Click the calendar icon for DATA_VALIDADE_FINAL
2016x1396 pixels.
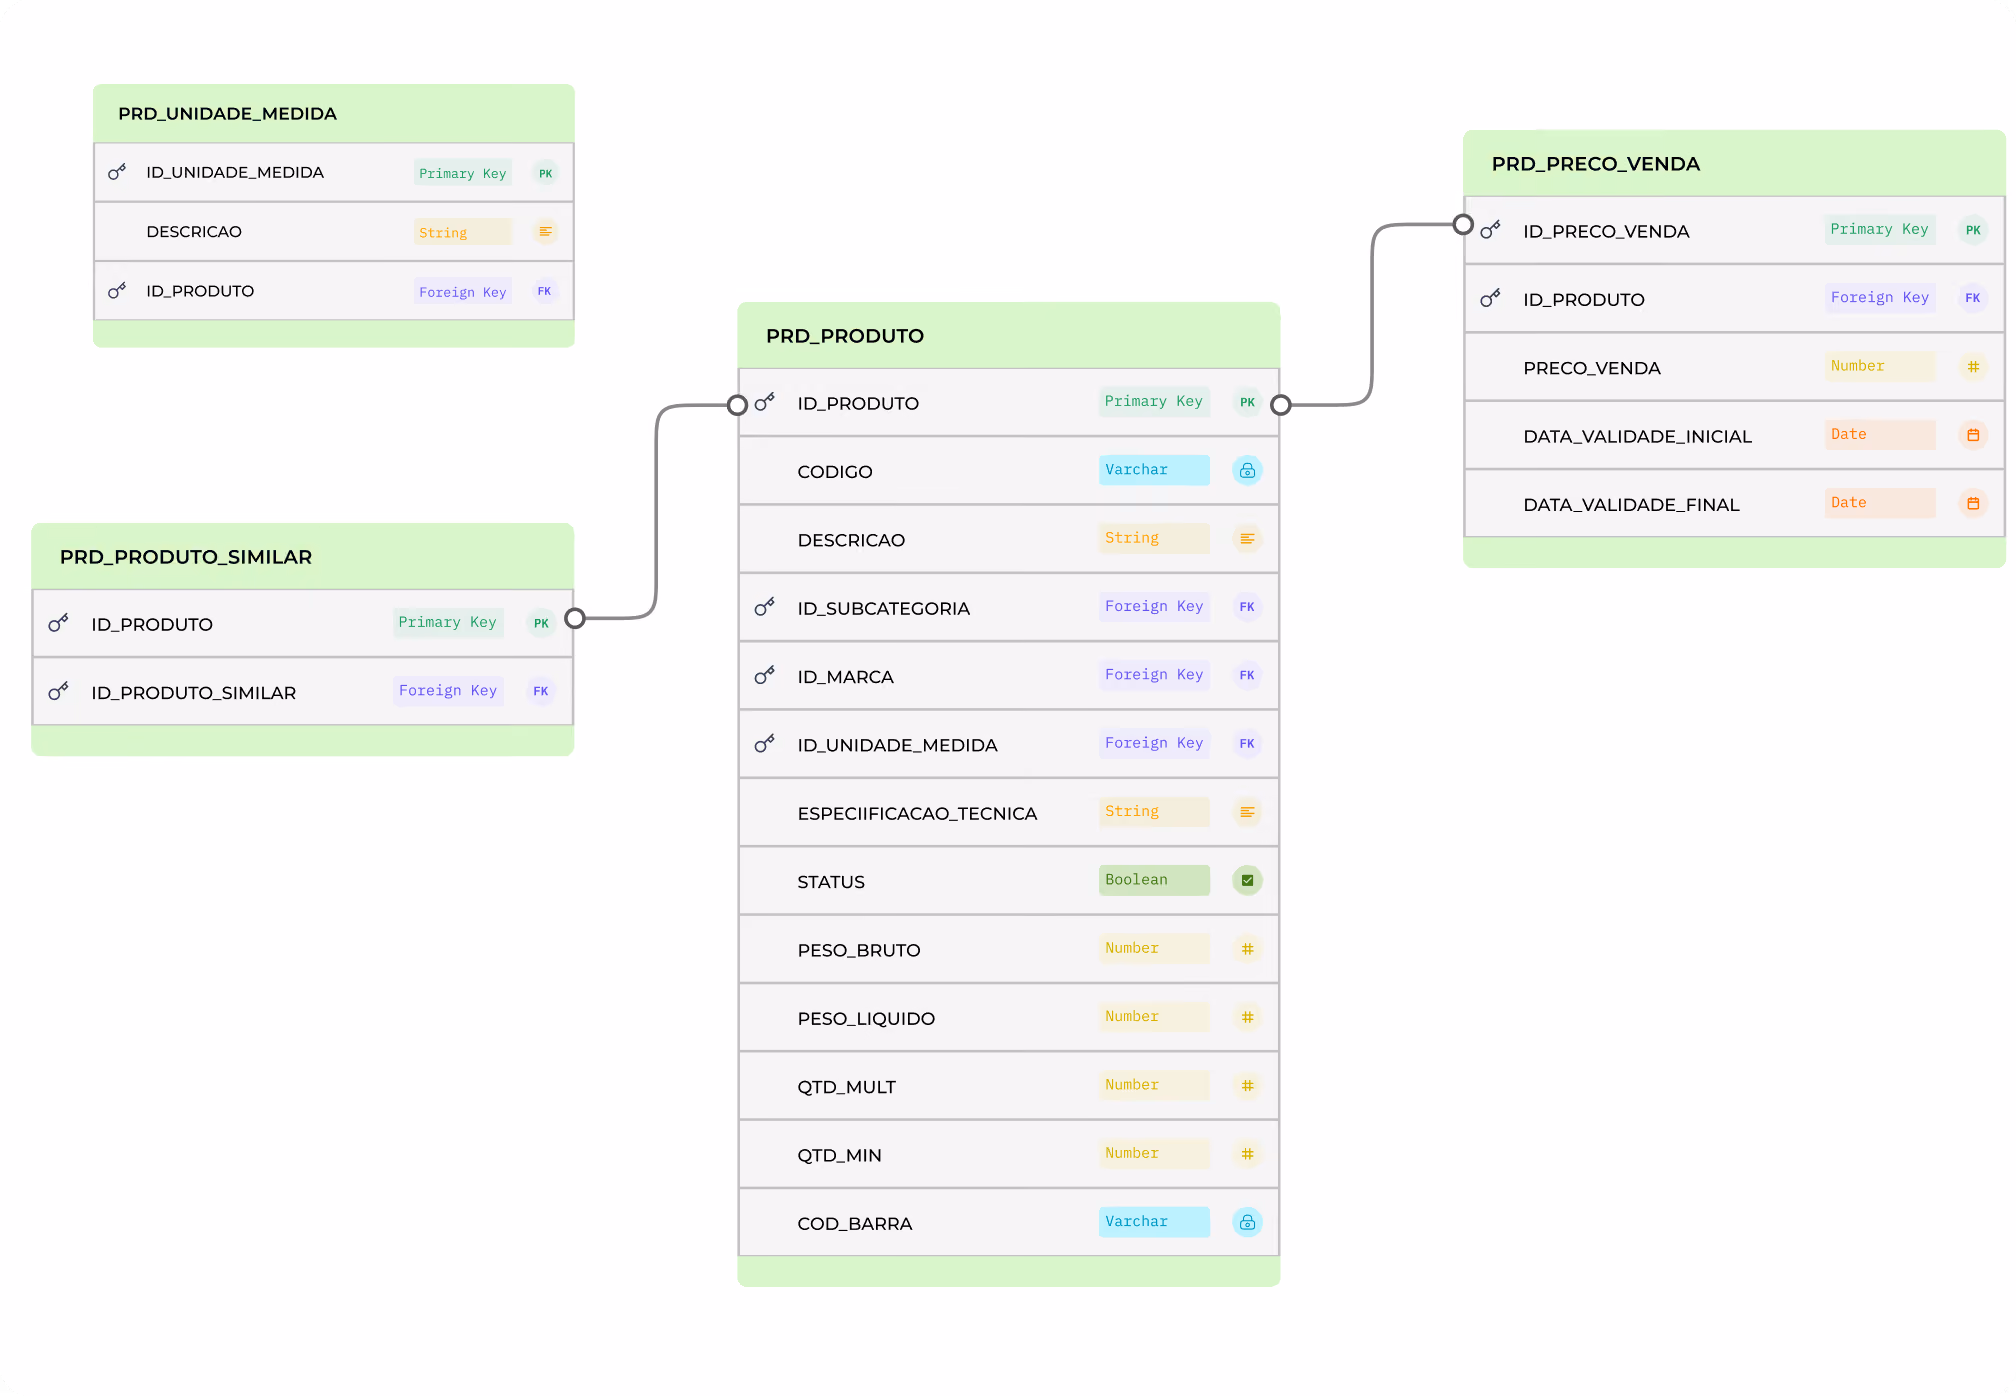pos(1973,503)
